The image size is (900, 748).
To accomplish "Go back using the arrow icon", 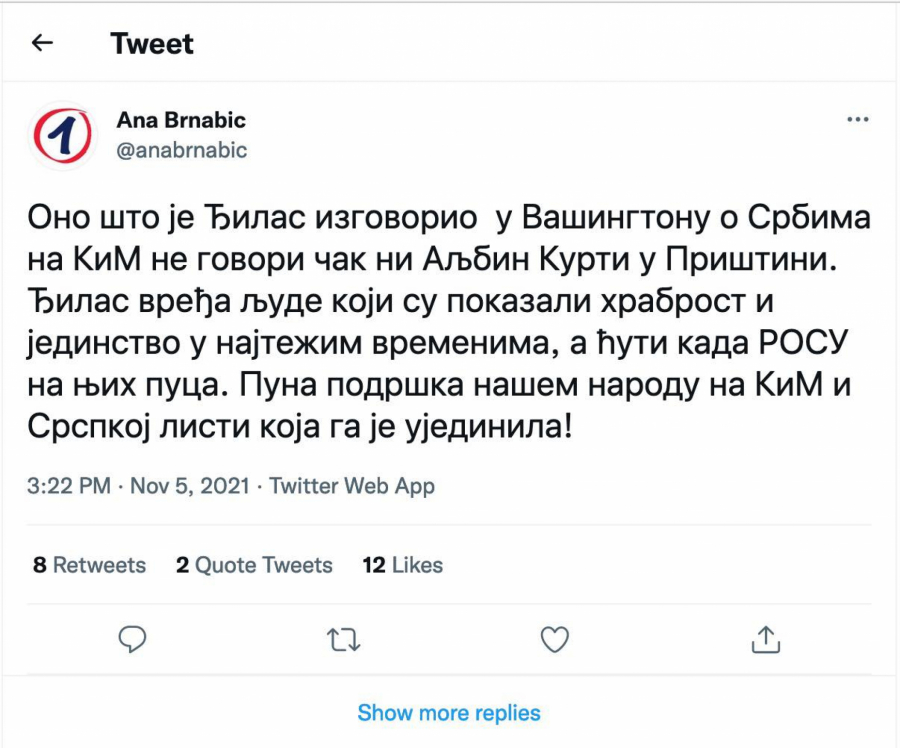I will click(x=40, y=43).
